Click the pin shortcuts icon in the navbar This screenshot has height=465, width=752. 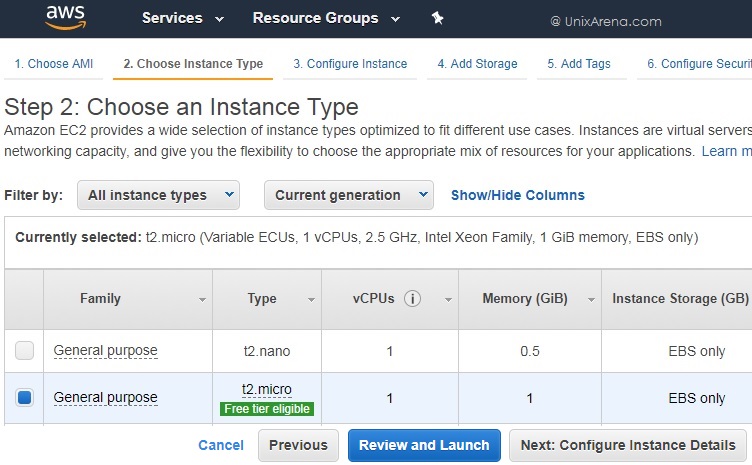(437, 18)
